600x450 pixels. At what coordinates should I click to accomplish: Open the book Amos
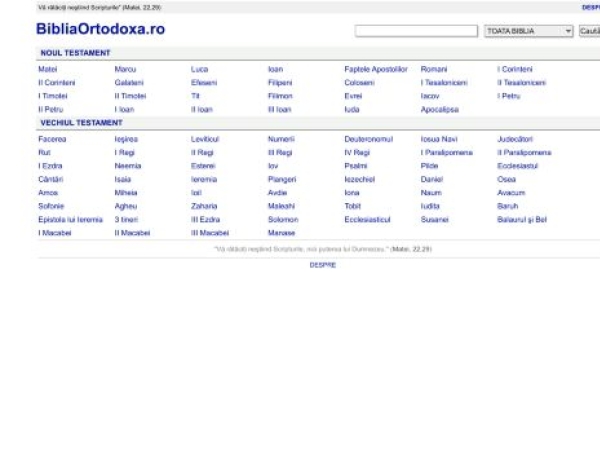(x=48, y=193)
